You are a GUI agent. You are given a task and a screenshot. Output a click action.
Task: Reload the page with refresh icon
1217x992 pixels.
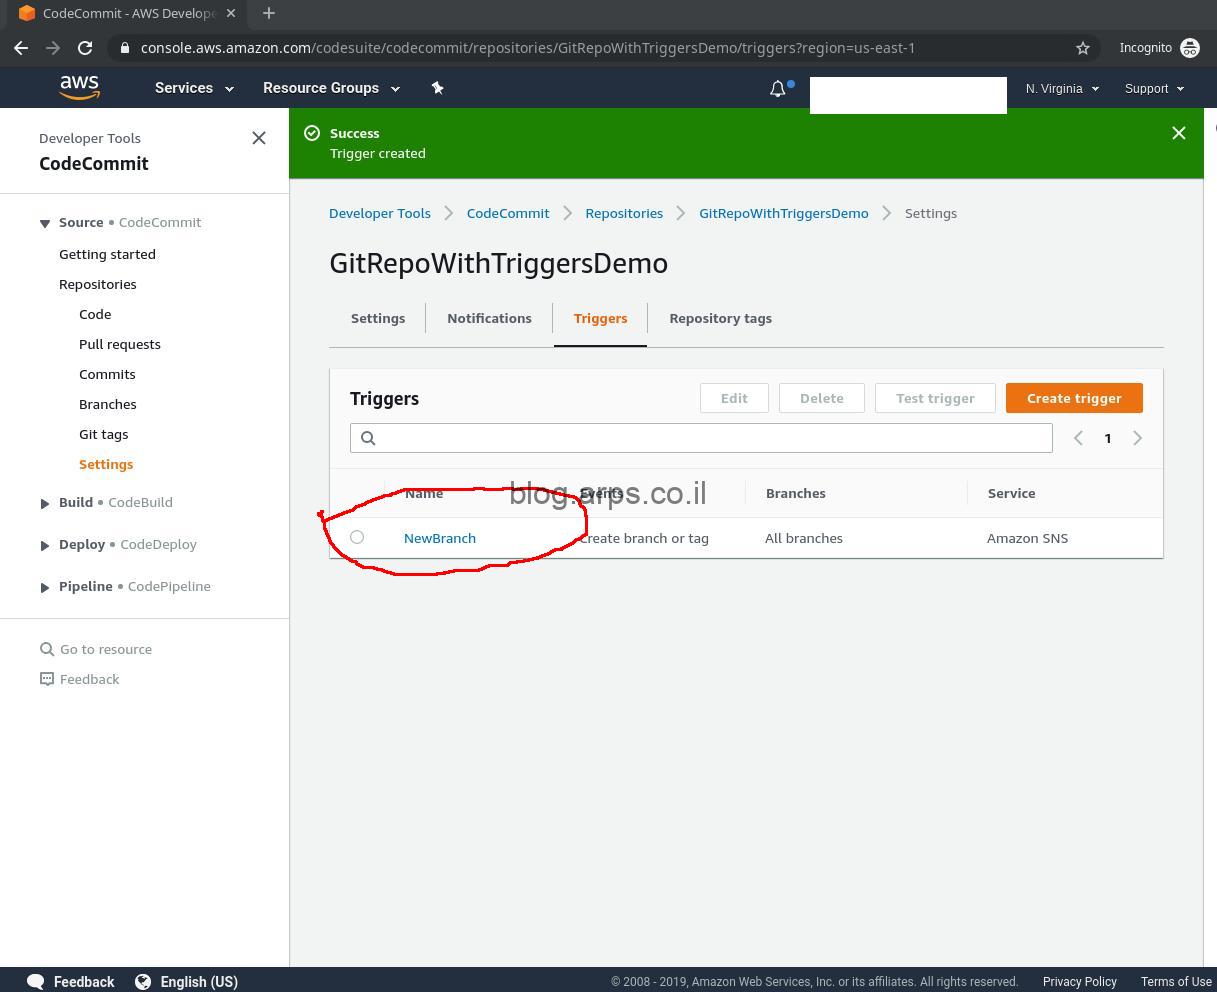[85, 48]
